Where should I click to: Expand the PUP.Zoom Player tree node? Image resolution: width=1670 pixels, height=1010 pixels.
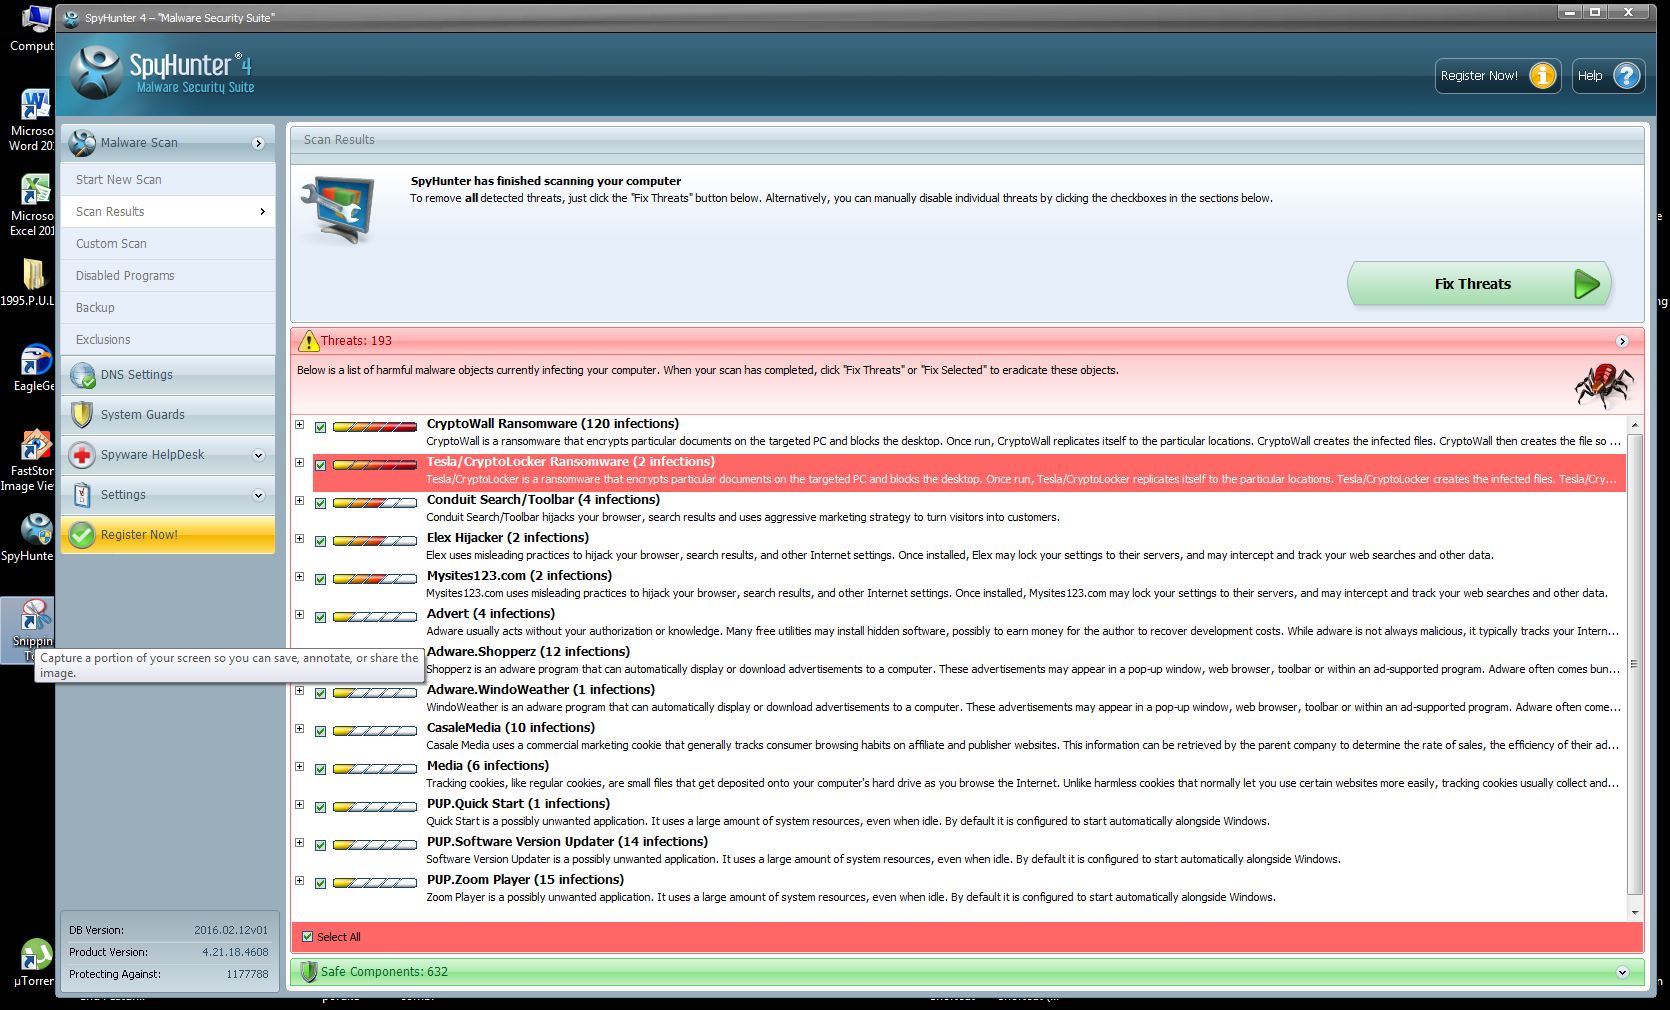click(x=299, y=881)
